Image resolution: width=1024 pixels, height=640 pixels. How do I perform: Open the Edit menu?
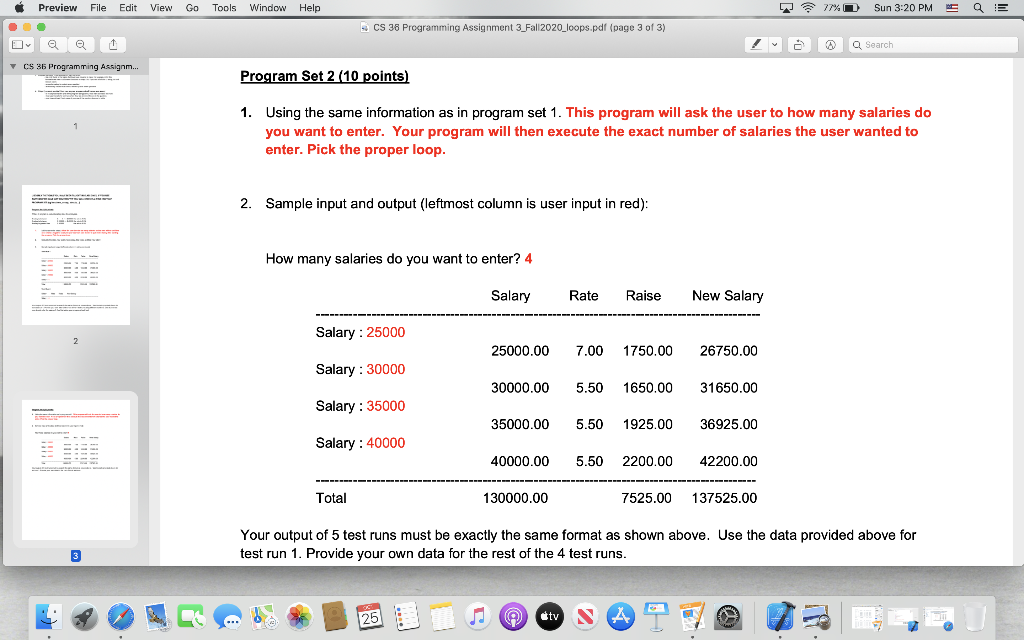128,8
